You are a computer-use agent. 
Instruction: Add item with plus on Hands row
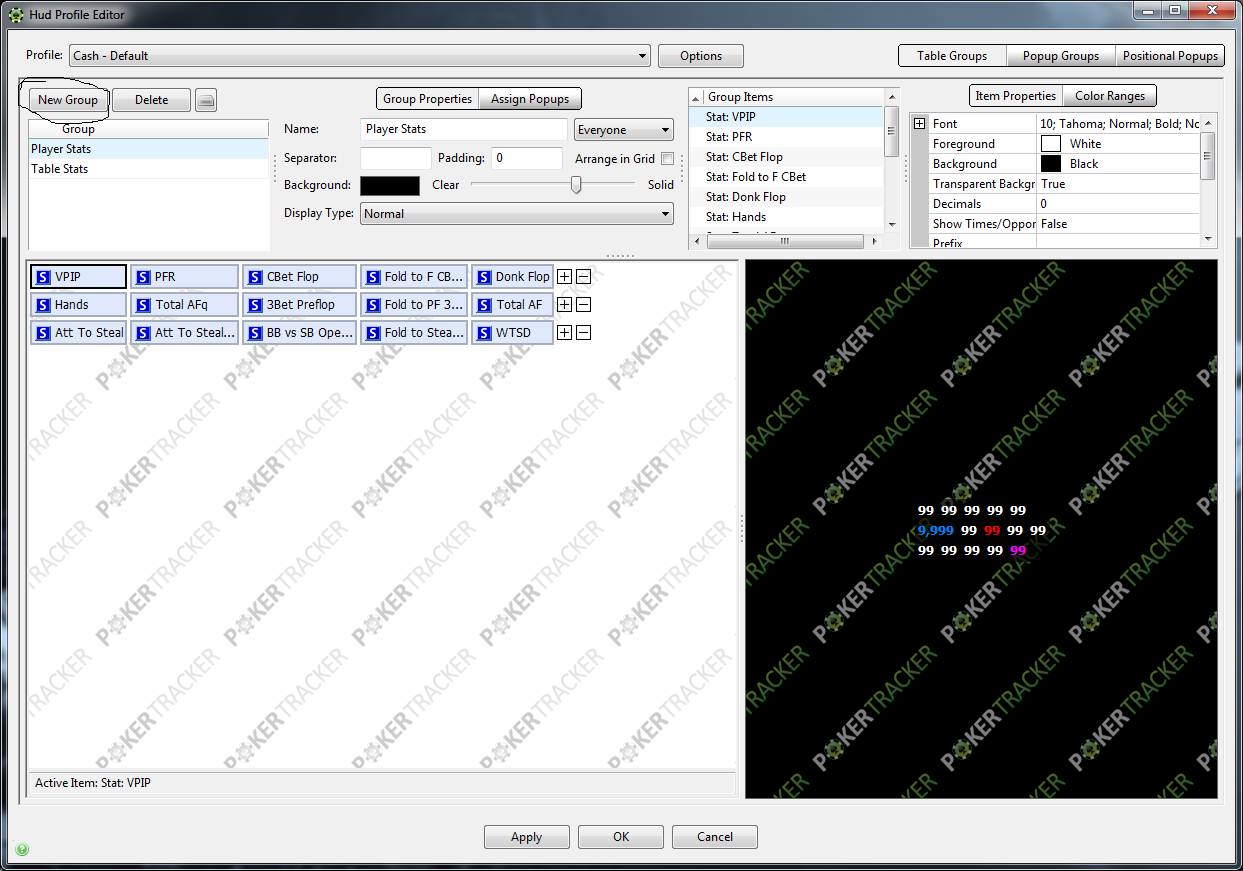(565, 305)
